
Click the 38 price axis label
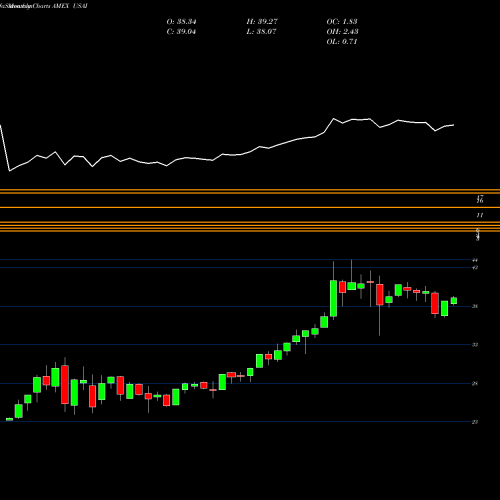475,306
